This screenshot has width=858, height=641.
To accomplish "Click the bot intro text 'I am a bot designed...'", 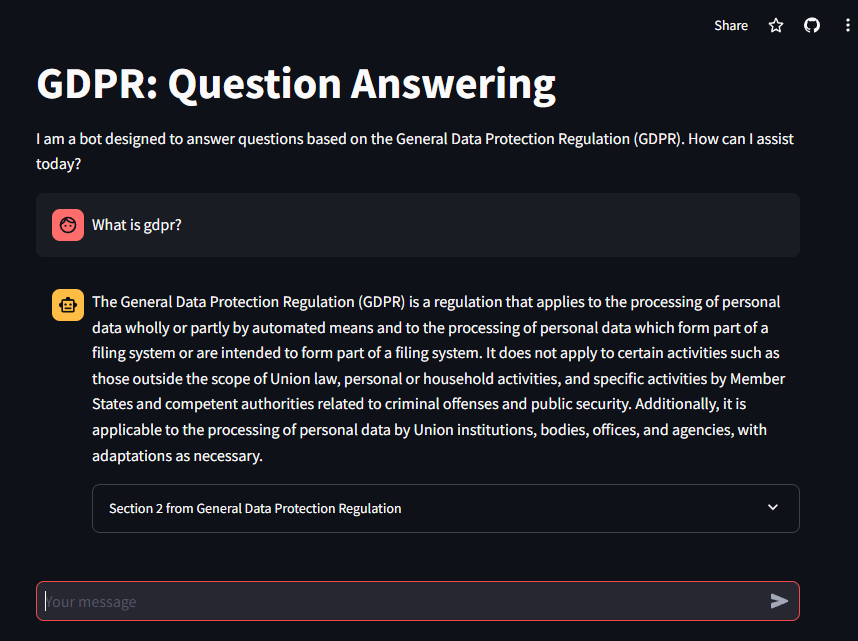I will 415,151.
